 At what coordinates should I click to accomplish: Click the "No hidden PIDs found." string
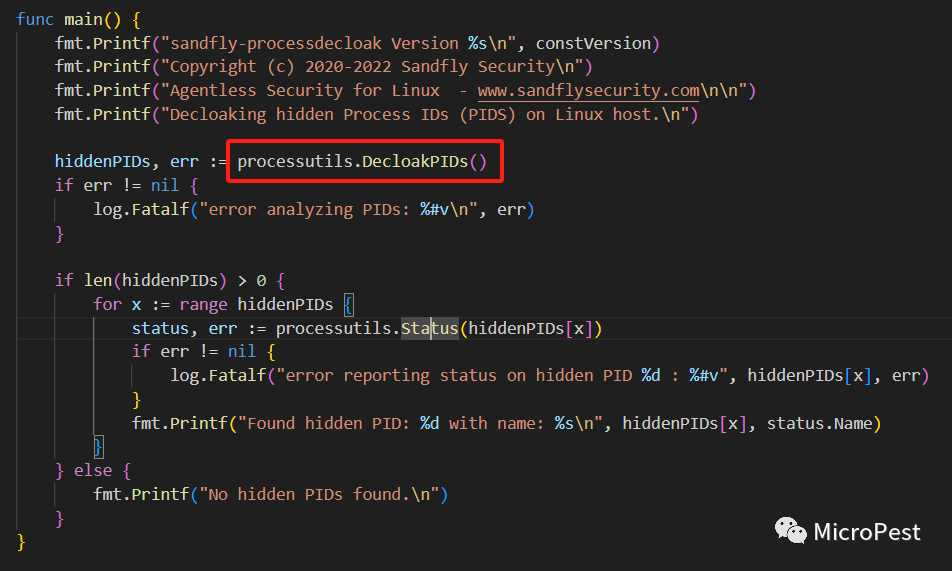coord(309,494)
